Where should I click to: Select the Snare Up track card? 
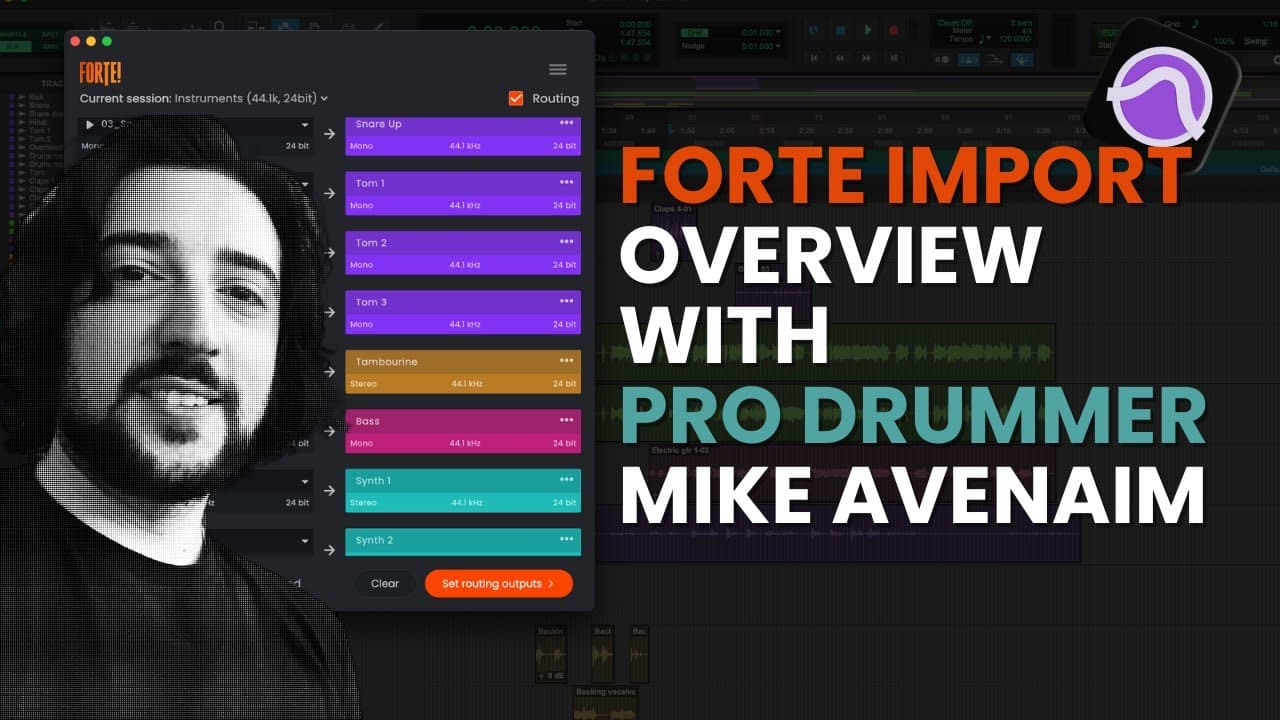click(x=463, y=136)
